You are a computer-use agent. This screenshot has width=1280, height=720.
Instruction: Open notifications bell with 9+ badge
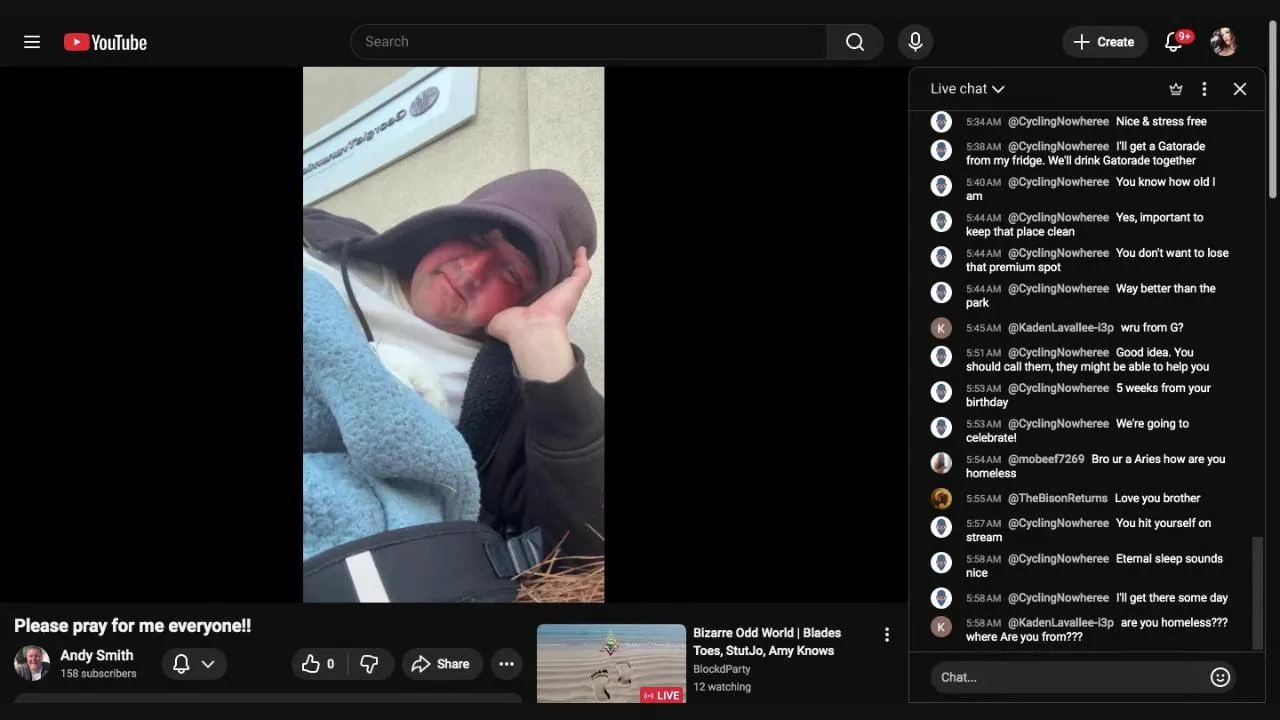[x=1175, y=42]
